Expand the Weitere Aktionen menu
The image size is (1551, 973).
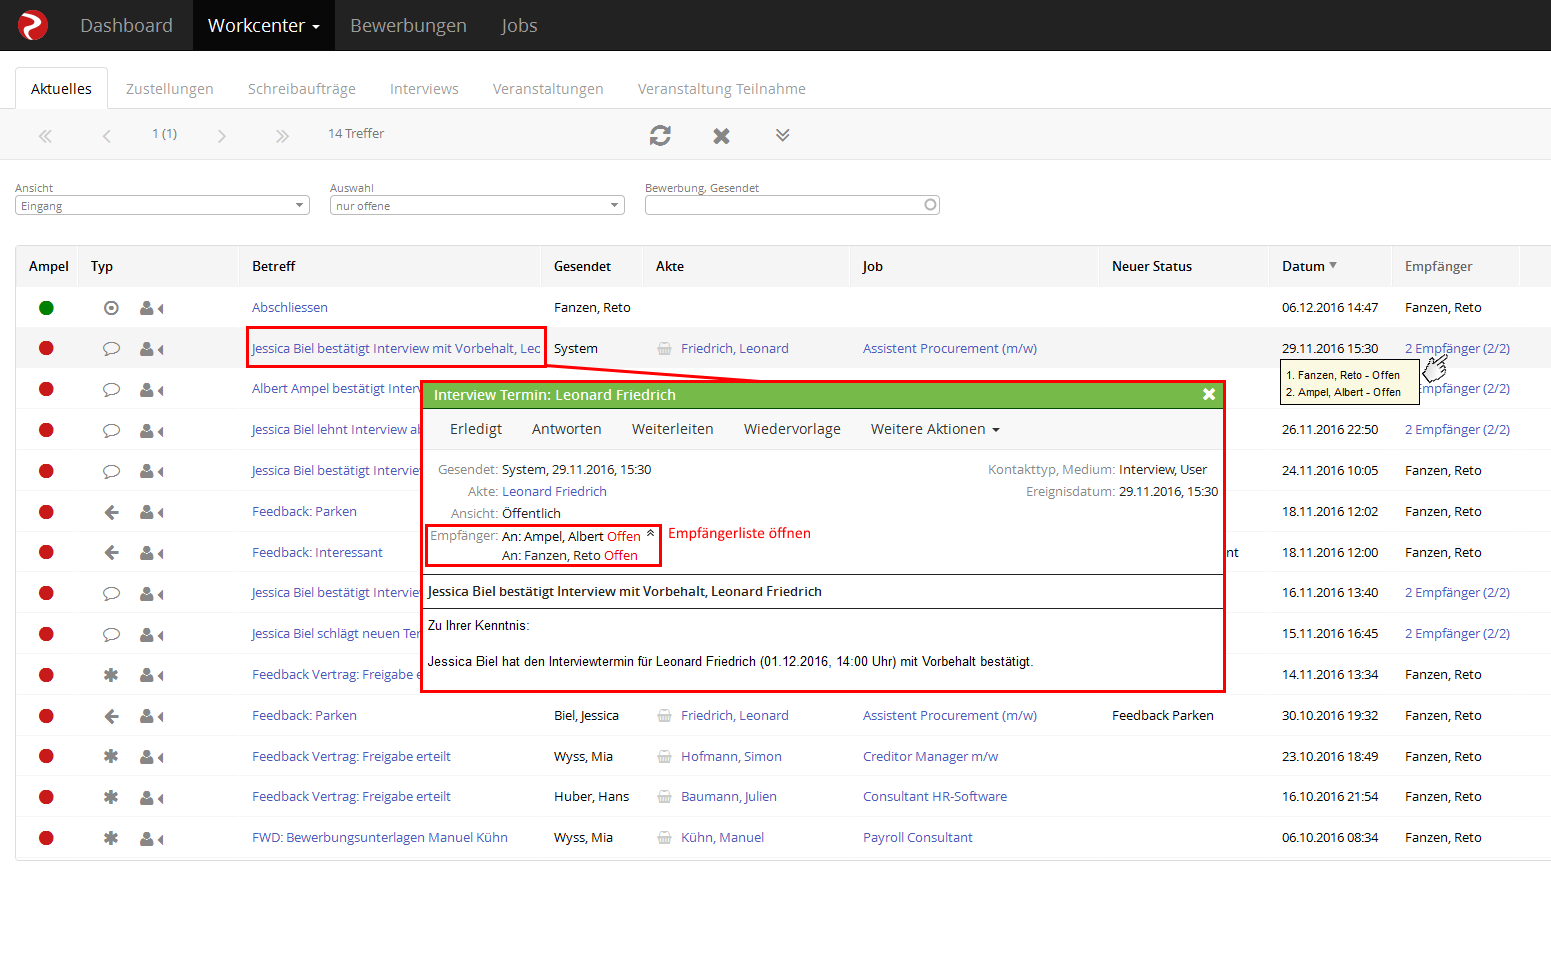(935, 429)
